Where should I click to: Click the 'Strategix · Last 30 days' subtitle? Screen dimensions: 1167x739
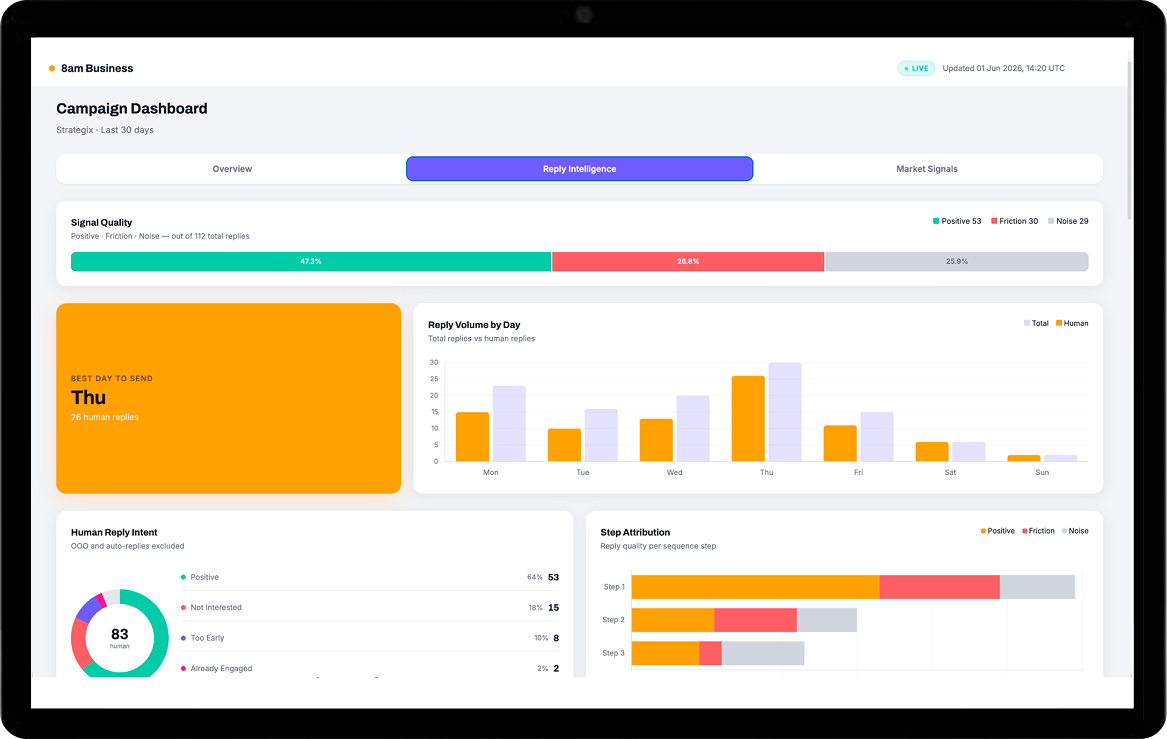pos(105,129)
